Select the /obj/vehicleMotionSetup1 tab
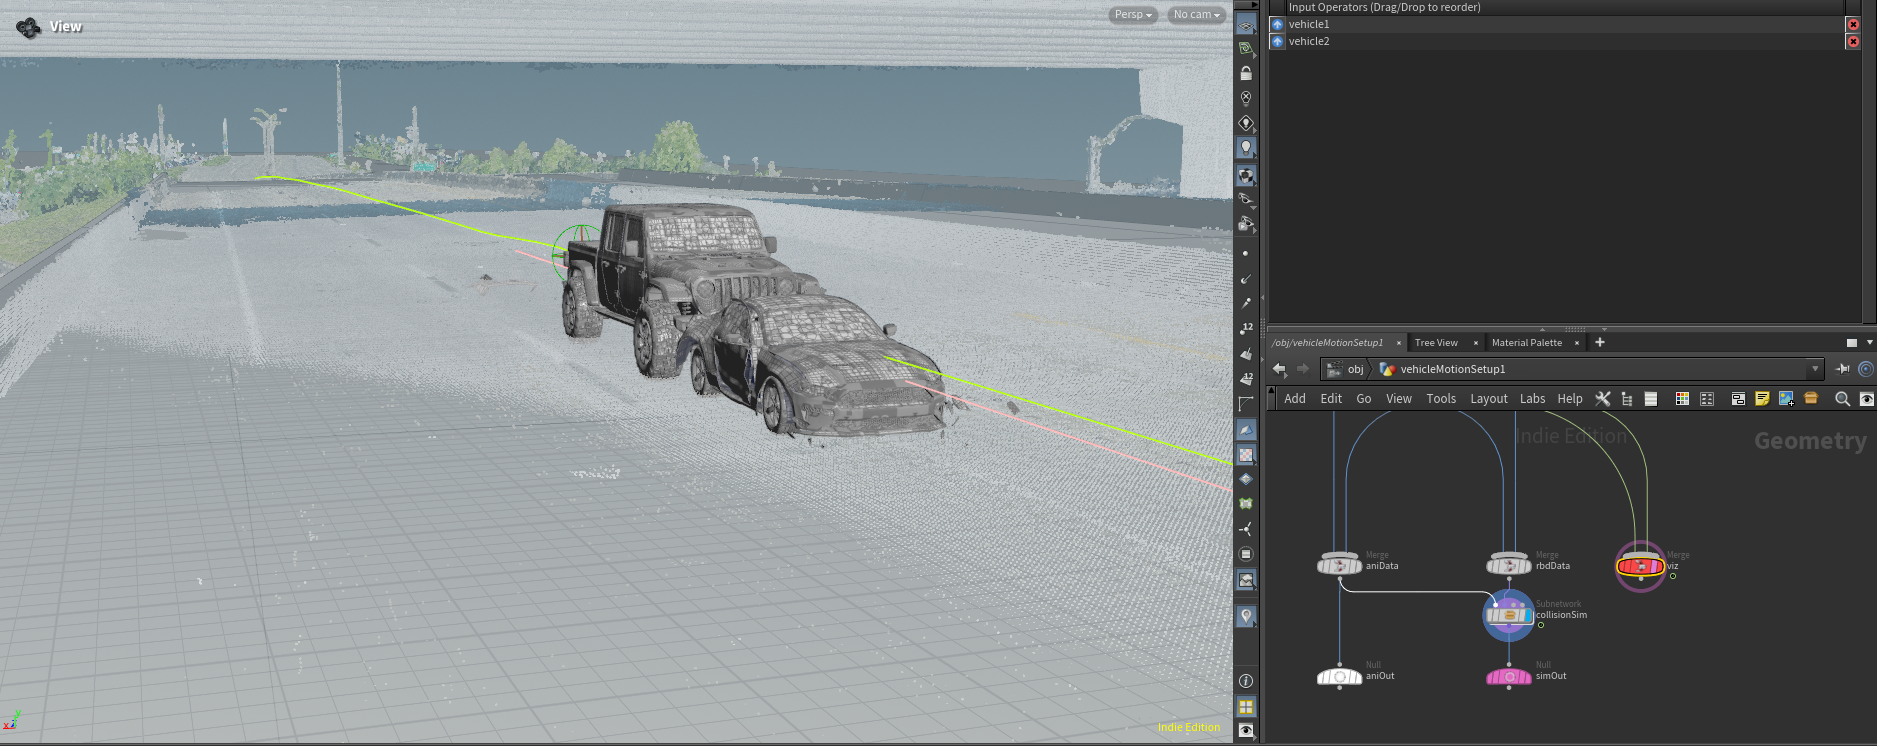 click(x=1328, y=342)
